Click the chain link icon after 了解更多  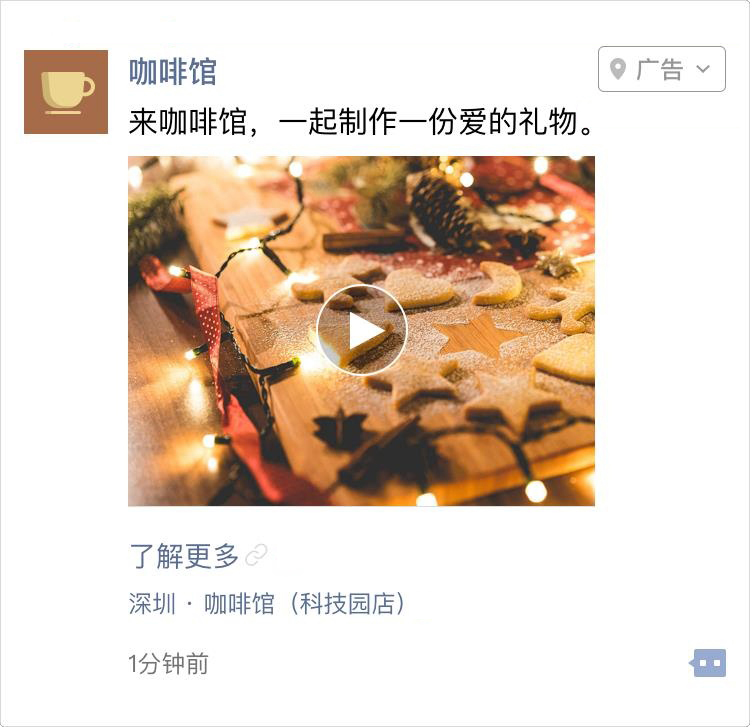pos(256,556)
